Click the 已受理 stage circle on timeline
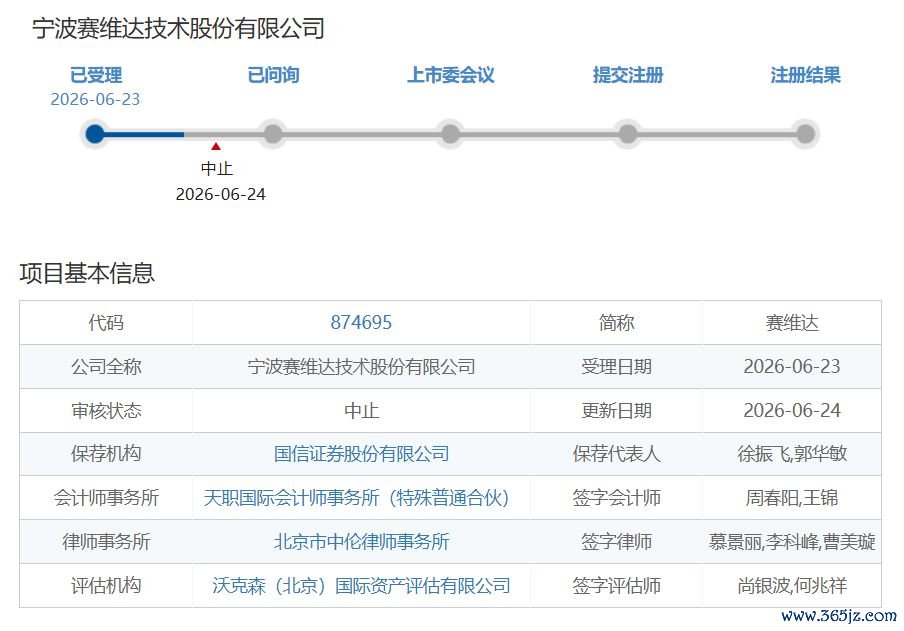Viewport: 904px width, 631px height. (95, 134)
